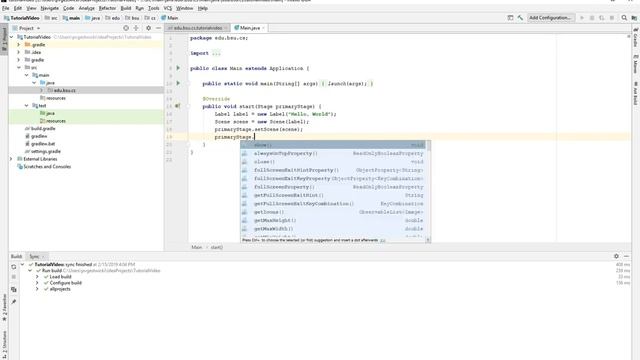Click the Search Everywhere magnifier icon
The image size is (640, 360).
624,18
